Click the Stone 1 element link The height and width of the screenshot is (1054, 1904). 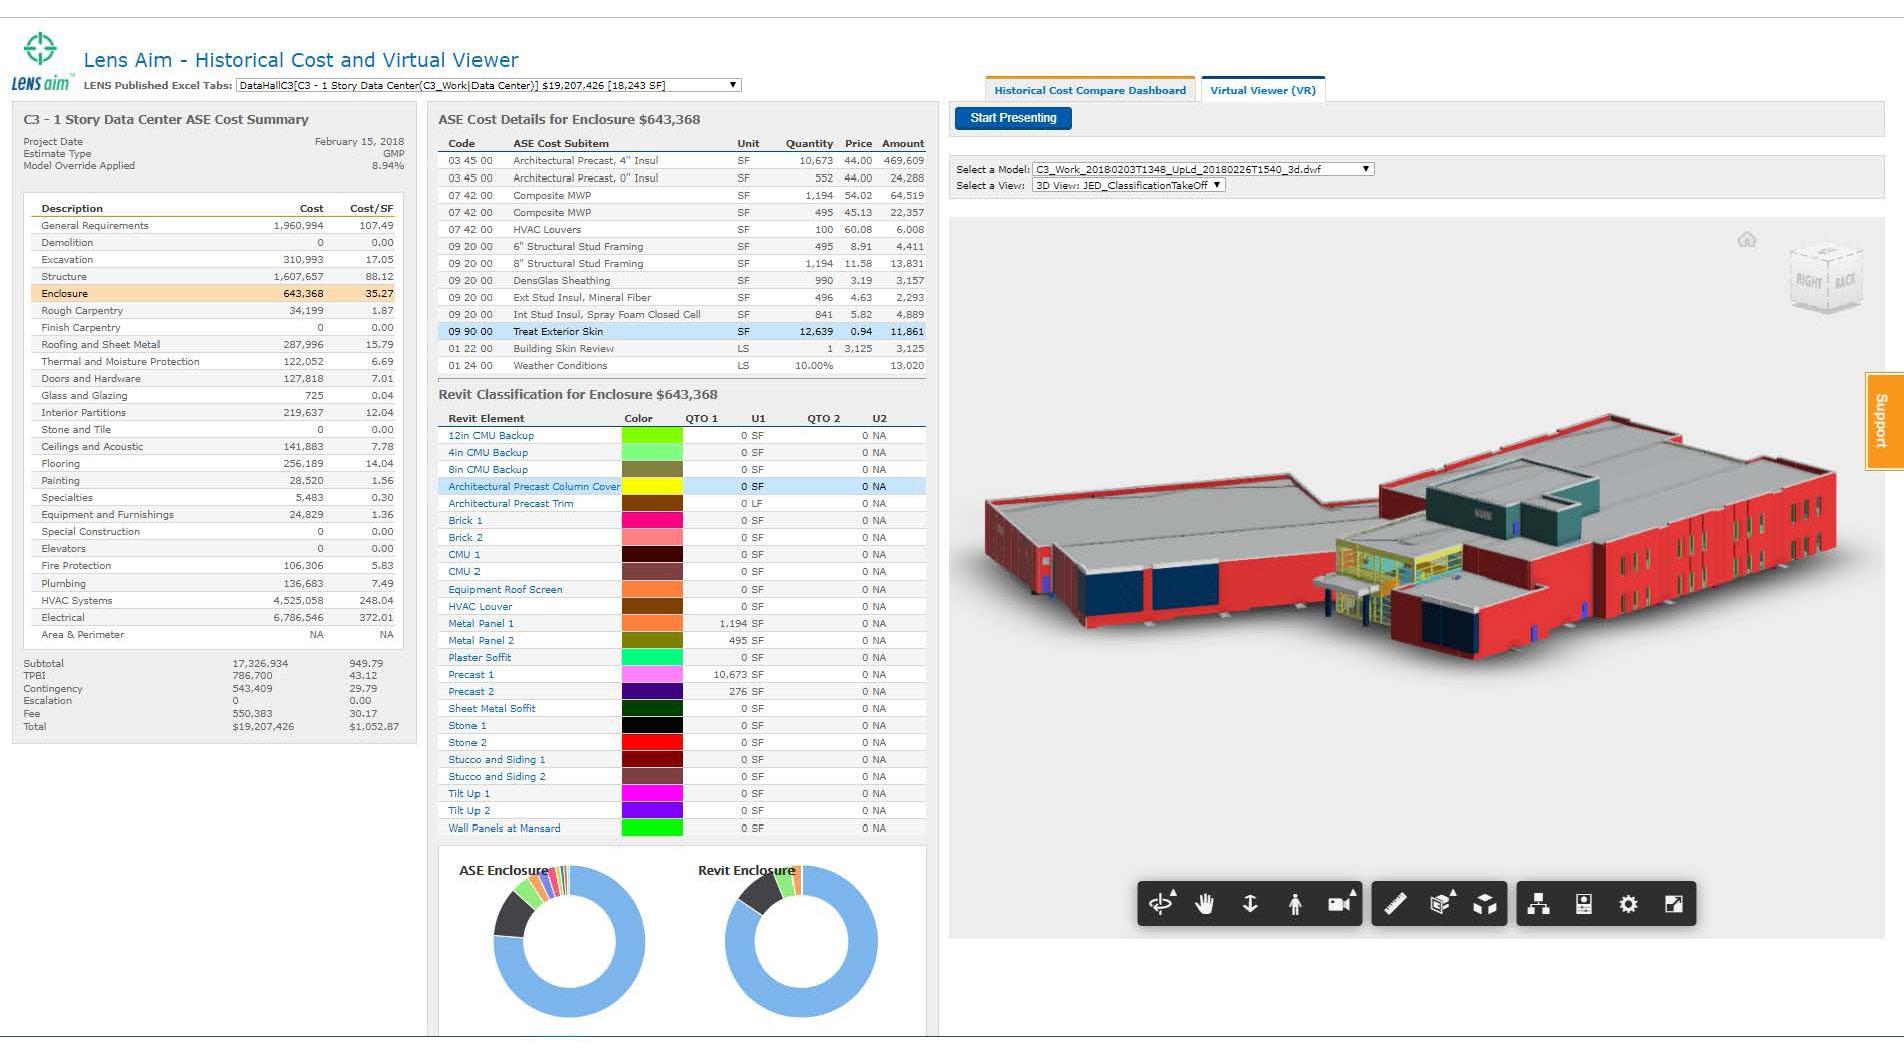tap(467, 726)
